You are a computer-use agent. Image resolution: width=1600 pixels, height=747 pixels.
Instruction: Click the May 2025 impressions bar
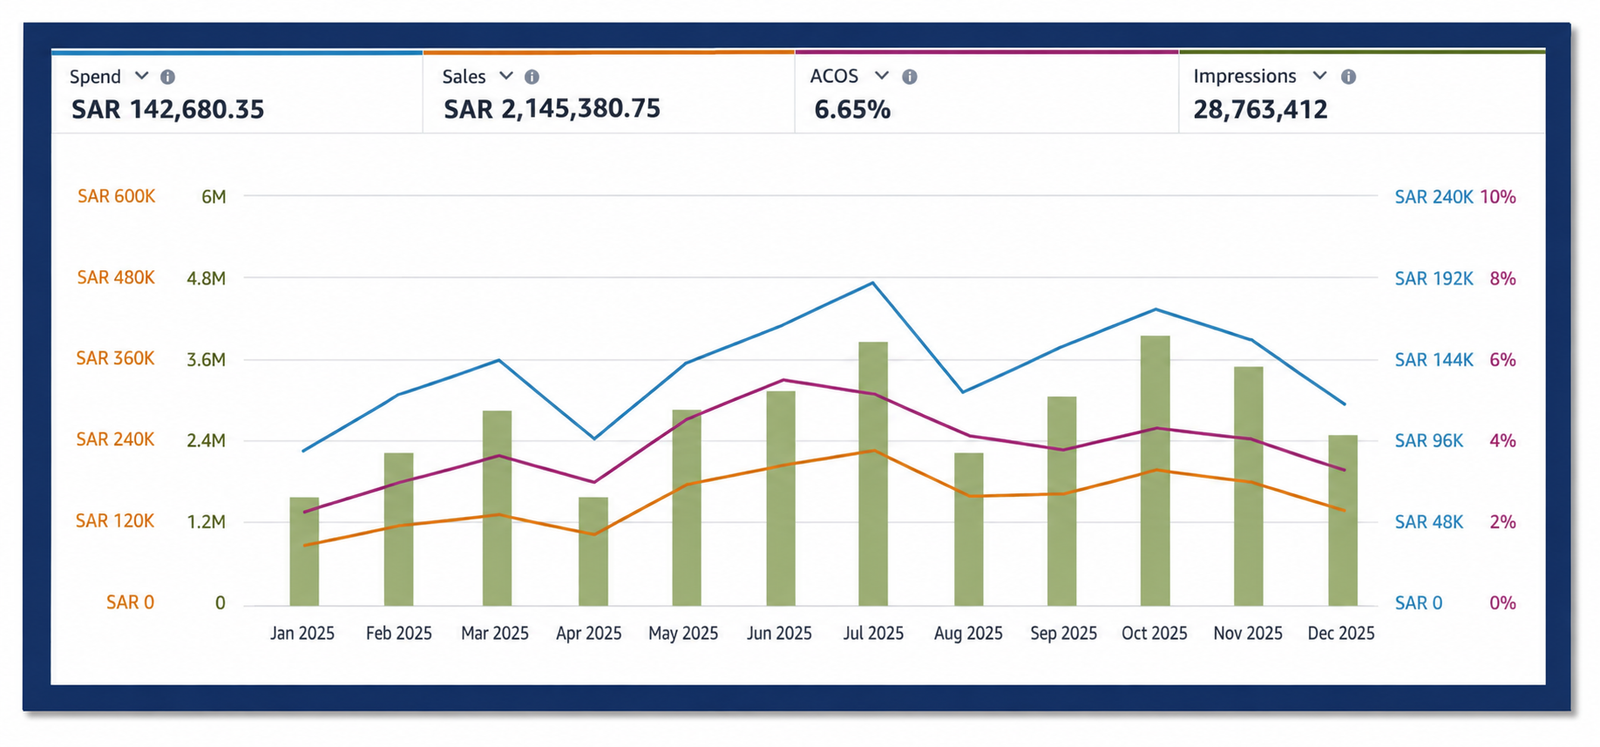[687, 508]
